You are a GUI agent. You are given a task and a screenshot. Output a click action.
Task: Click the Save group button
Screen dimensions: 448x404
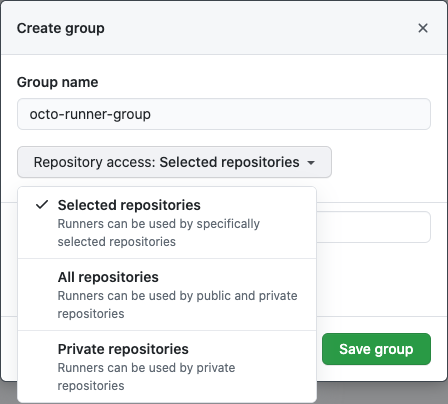376,349
